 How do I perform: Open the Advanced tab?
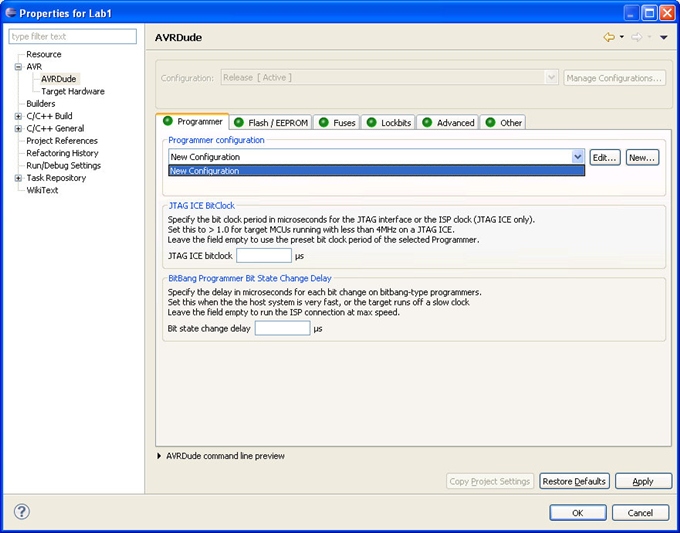[x=447, y=123]
